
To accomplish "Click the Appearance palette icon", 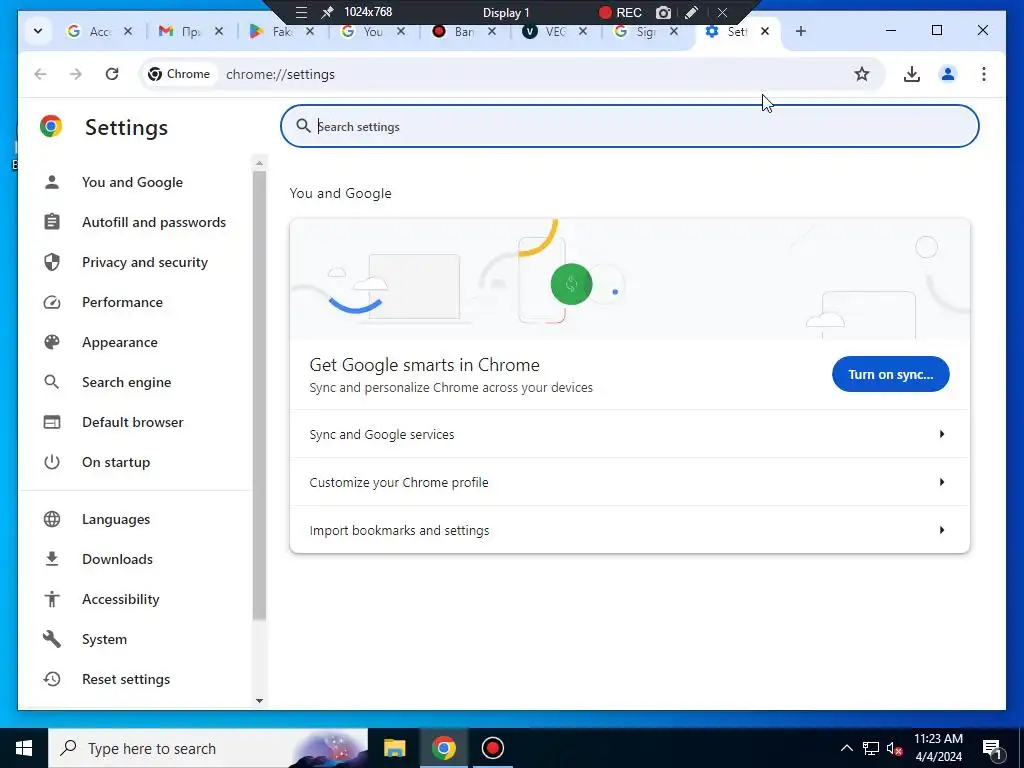I will click(x=52, y=342).
